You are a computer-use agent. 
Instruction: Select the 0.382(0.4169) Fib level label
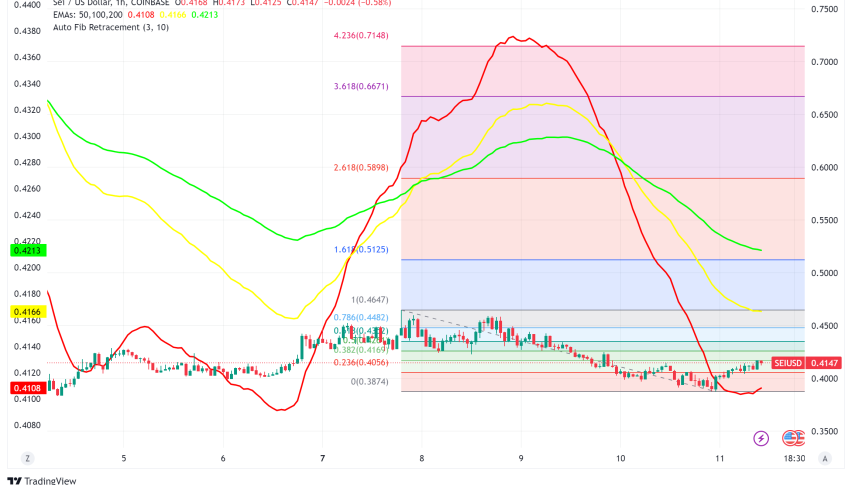pos(361,350)
